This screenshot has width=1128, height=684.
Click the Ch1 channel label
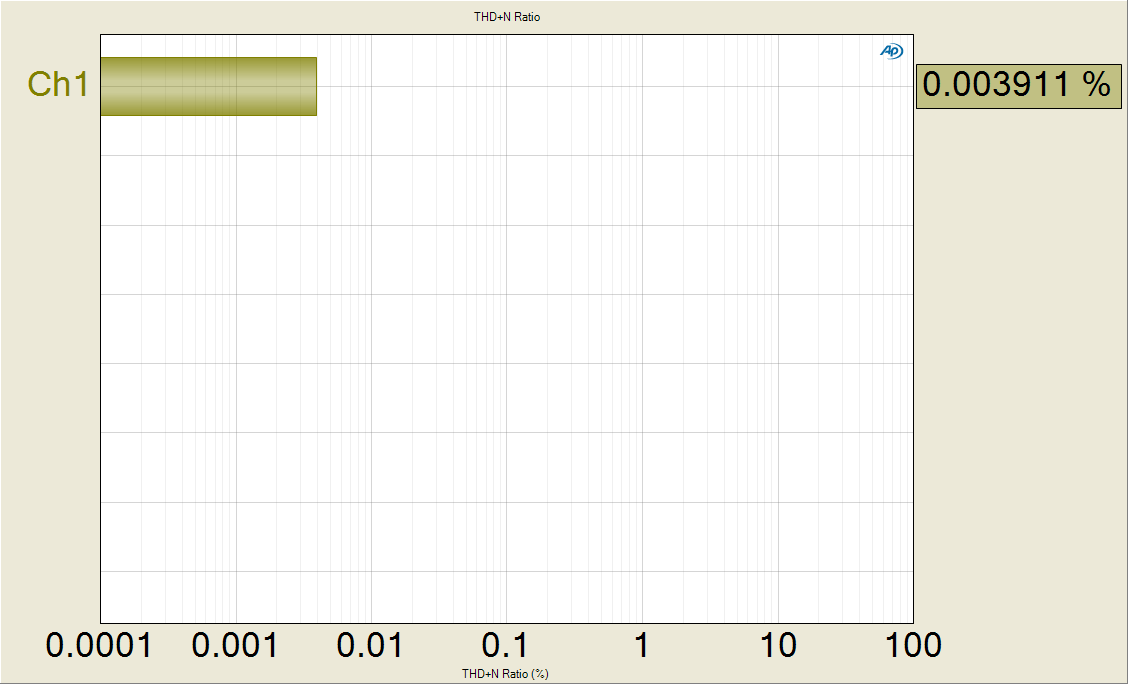(58, 84)
